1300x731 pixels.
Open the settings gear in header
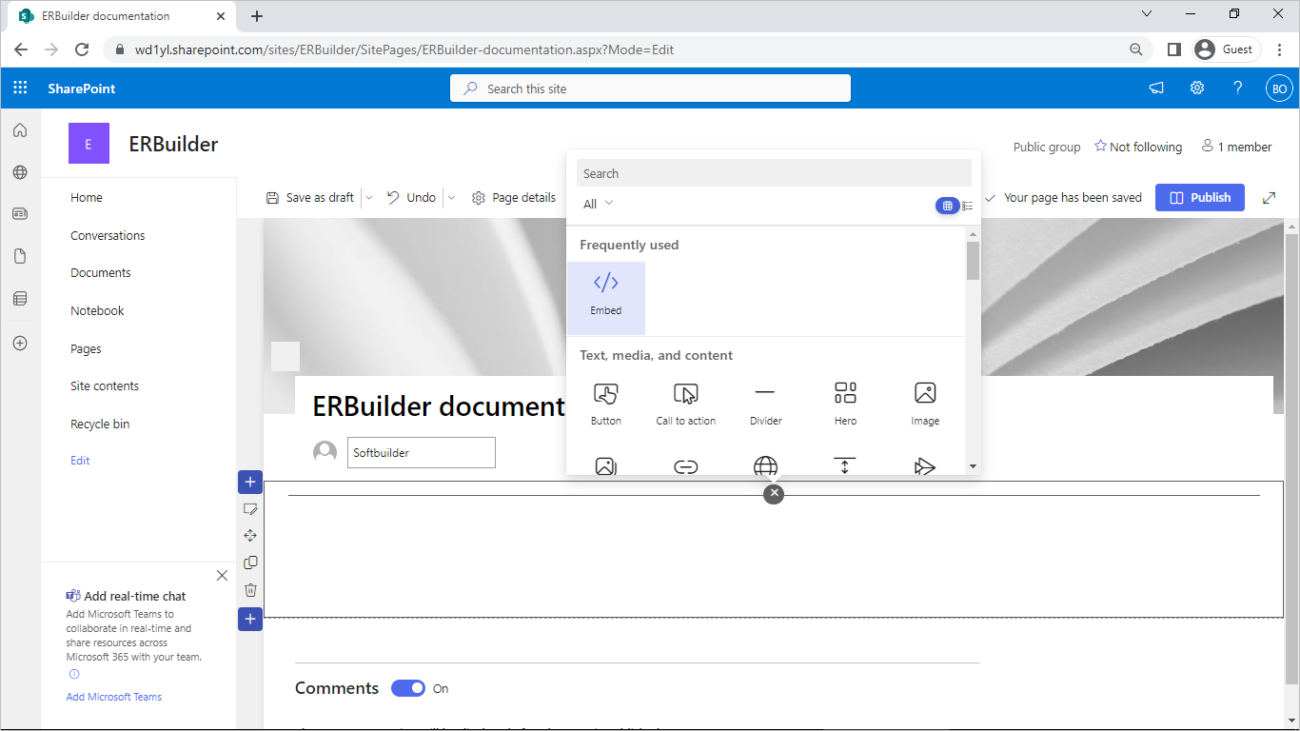(1197, 88)
